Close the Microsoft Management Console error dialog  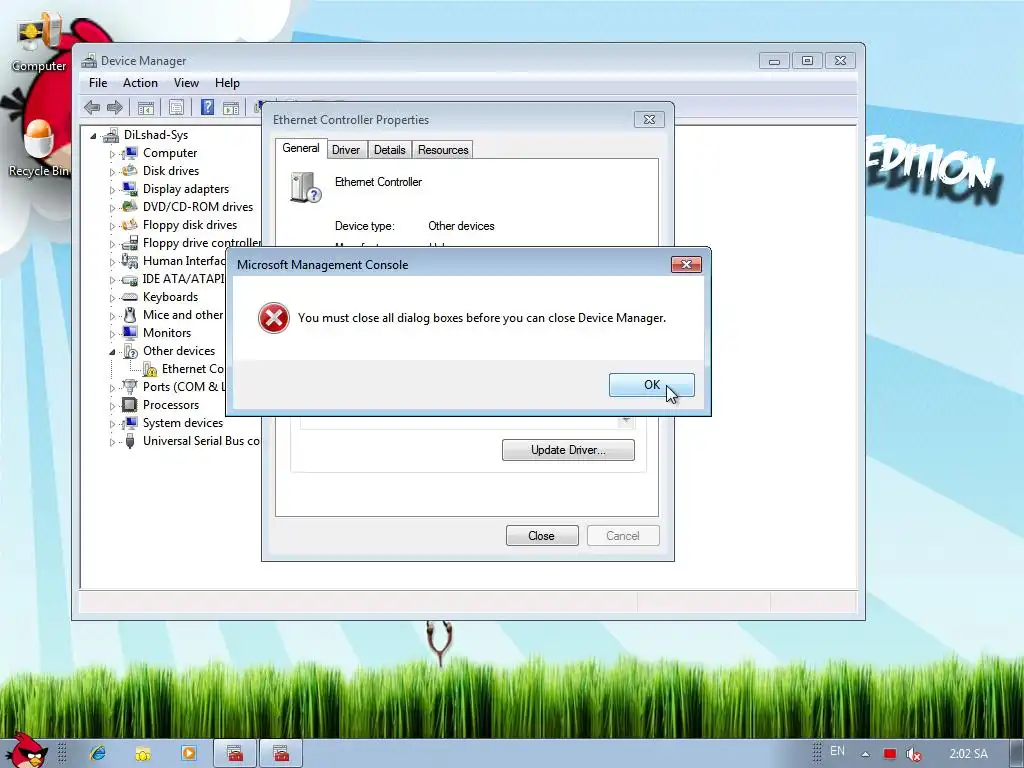pos(686,264)
